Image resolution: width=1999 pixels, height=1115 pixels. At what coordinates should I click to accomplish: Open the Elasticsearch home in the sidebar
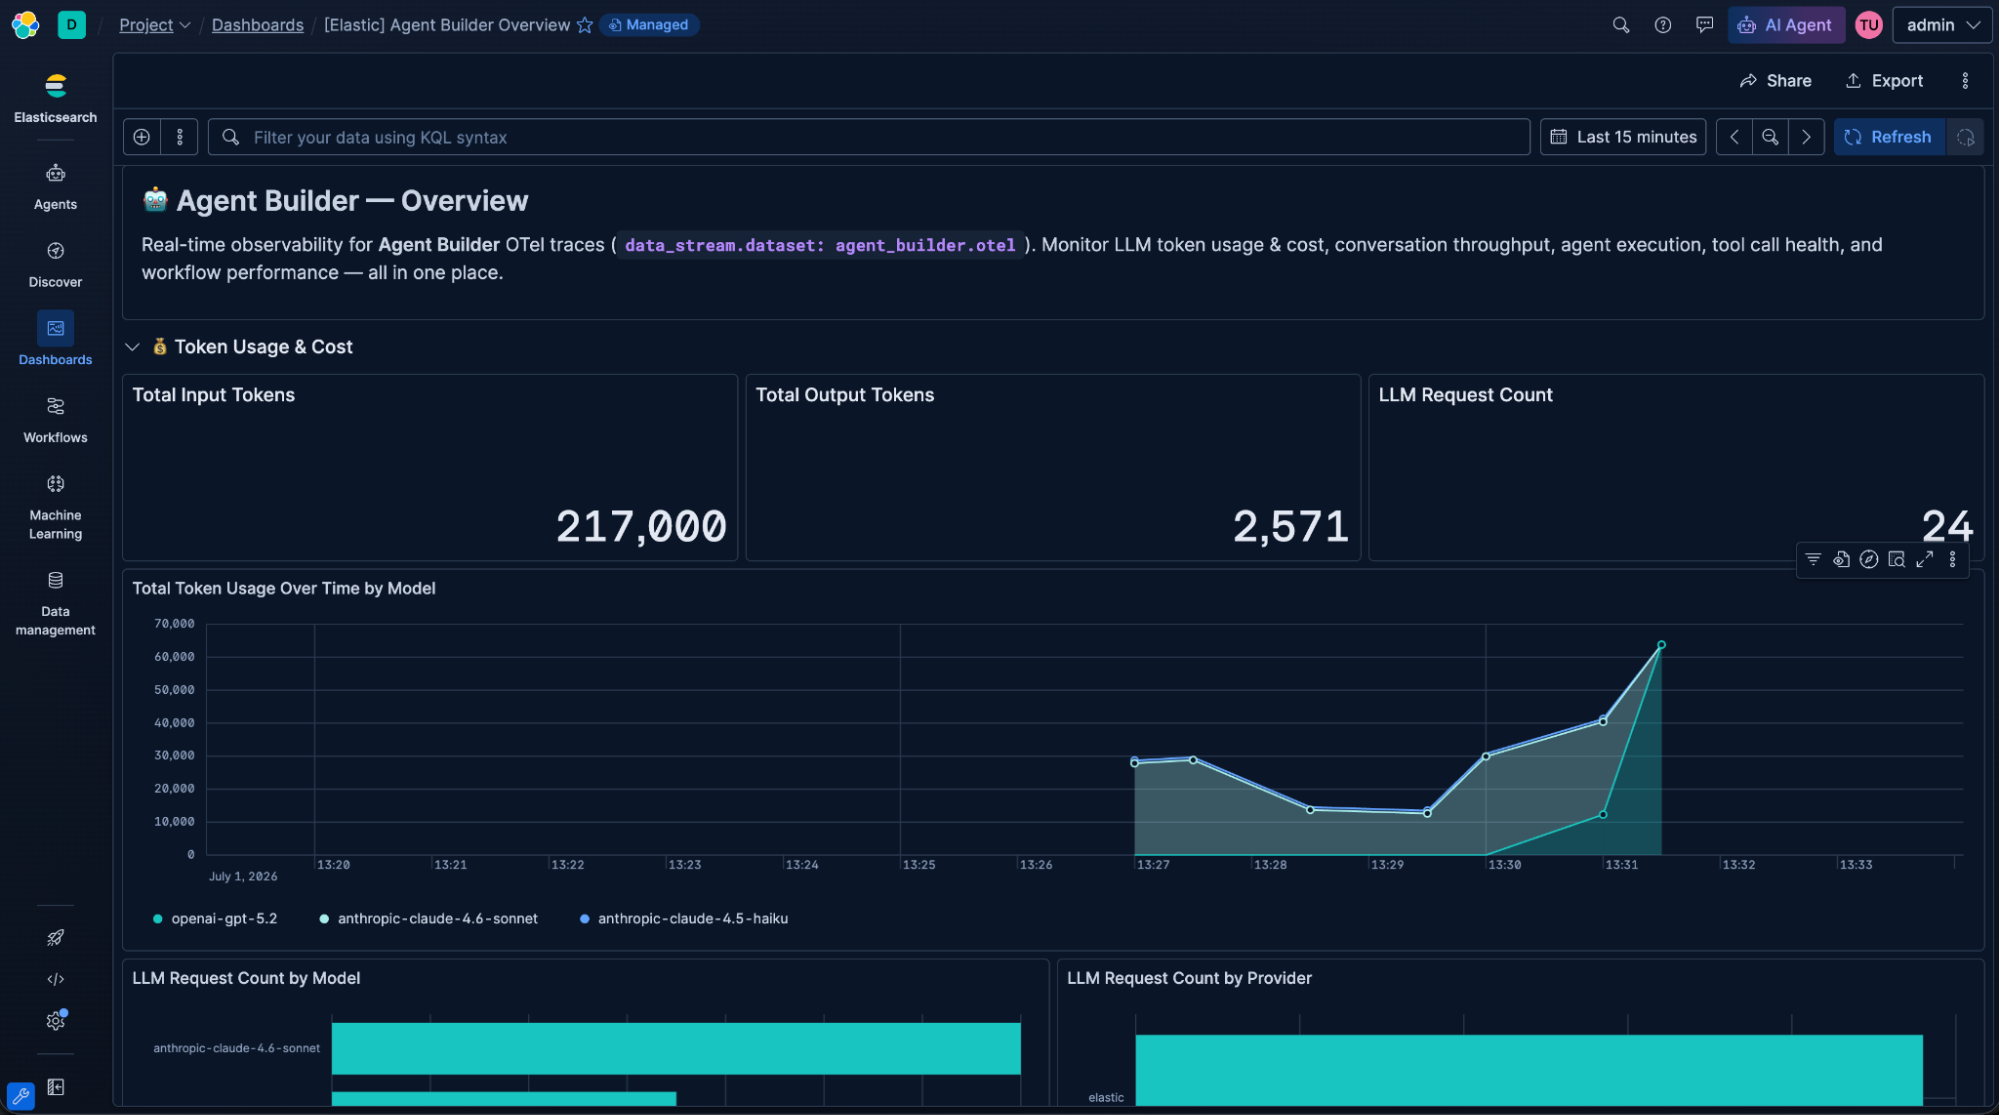(56, 98)
